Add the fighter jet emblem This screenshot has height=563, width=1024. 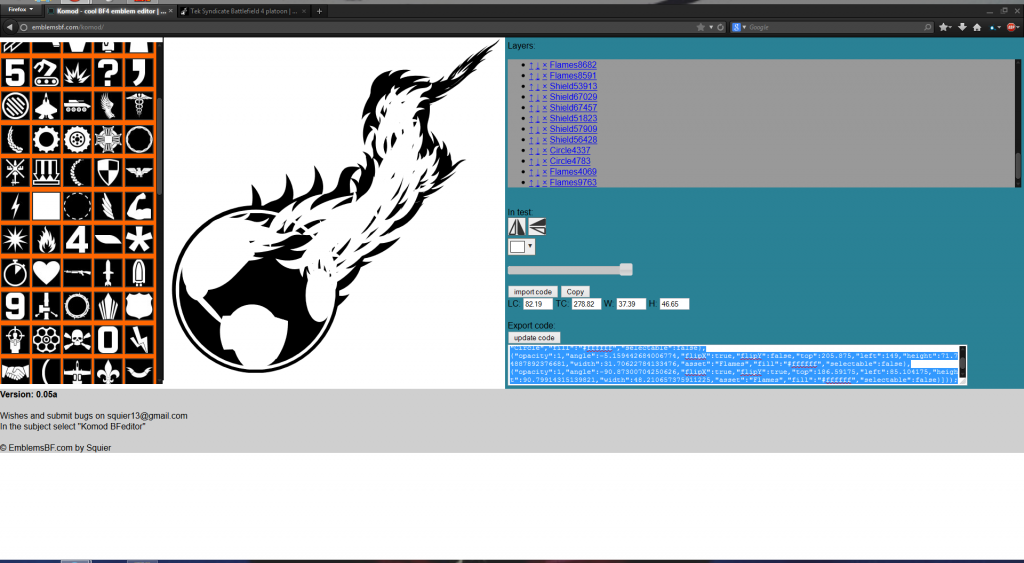(x=46, y=105)
